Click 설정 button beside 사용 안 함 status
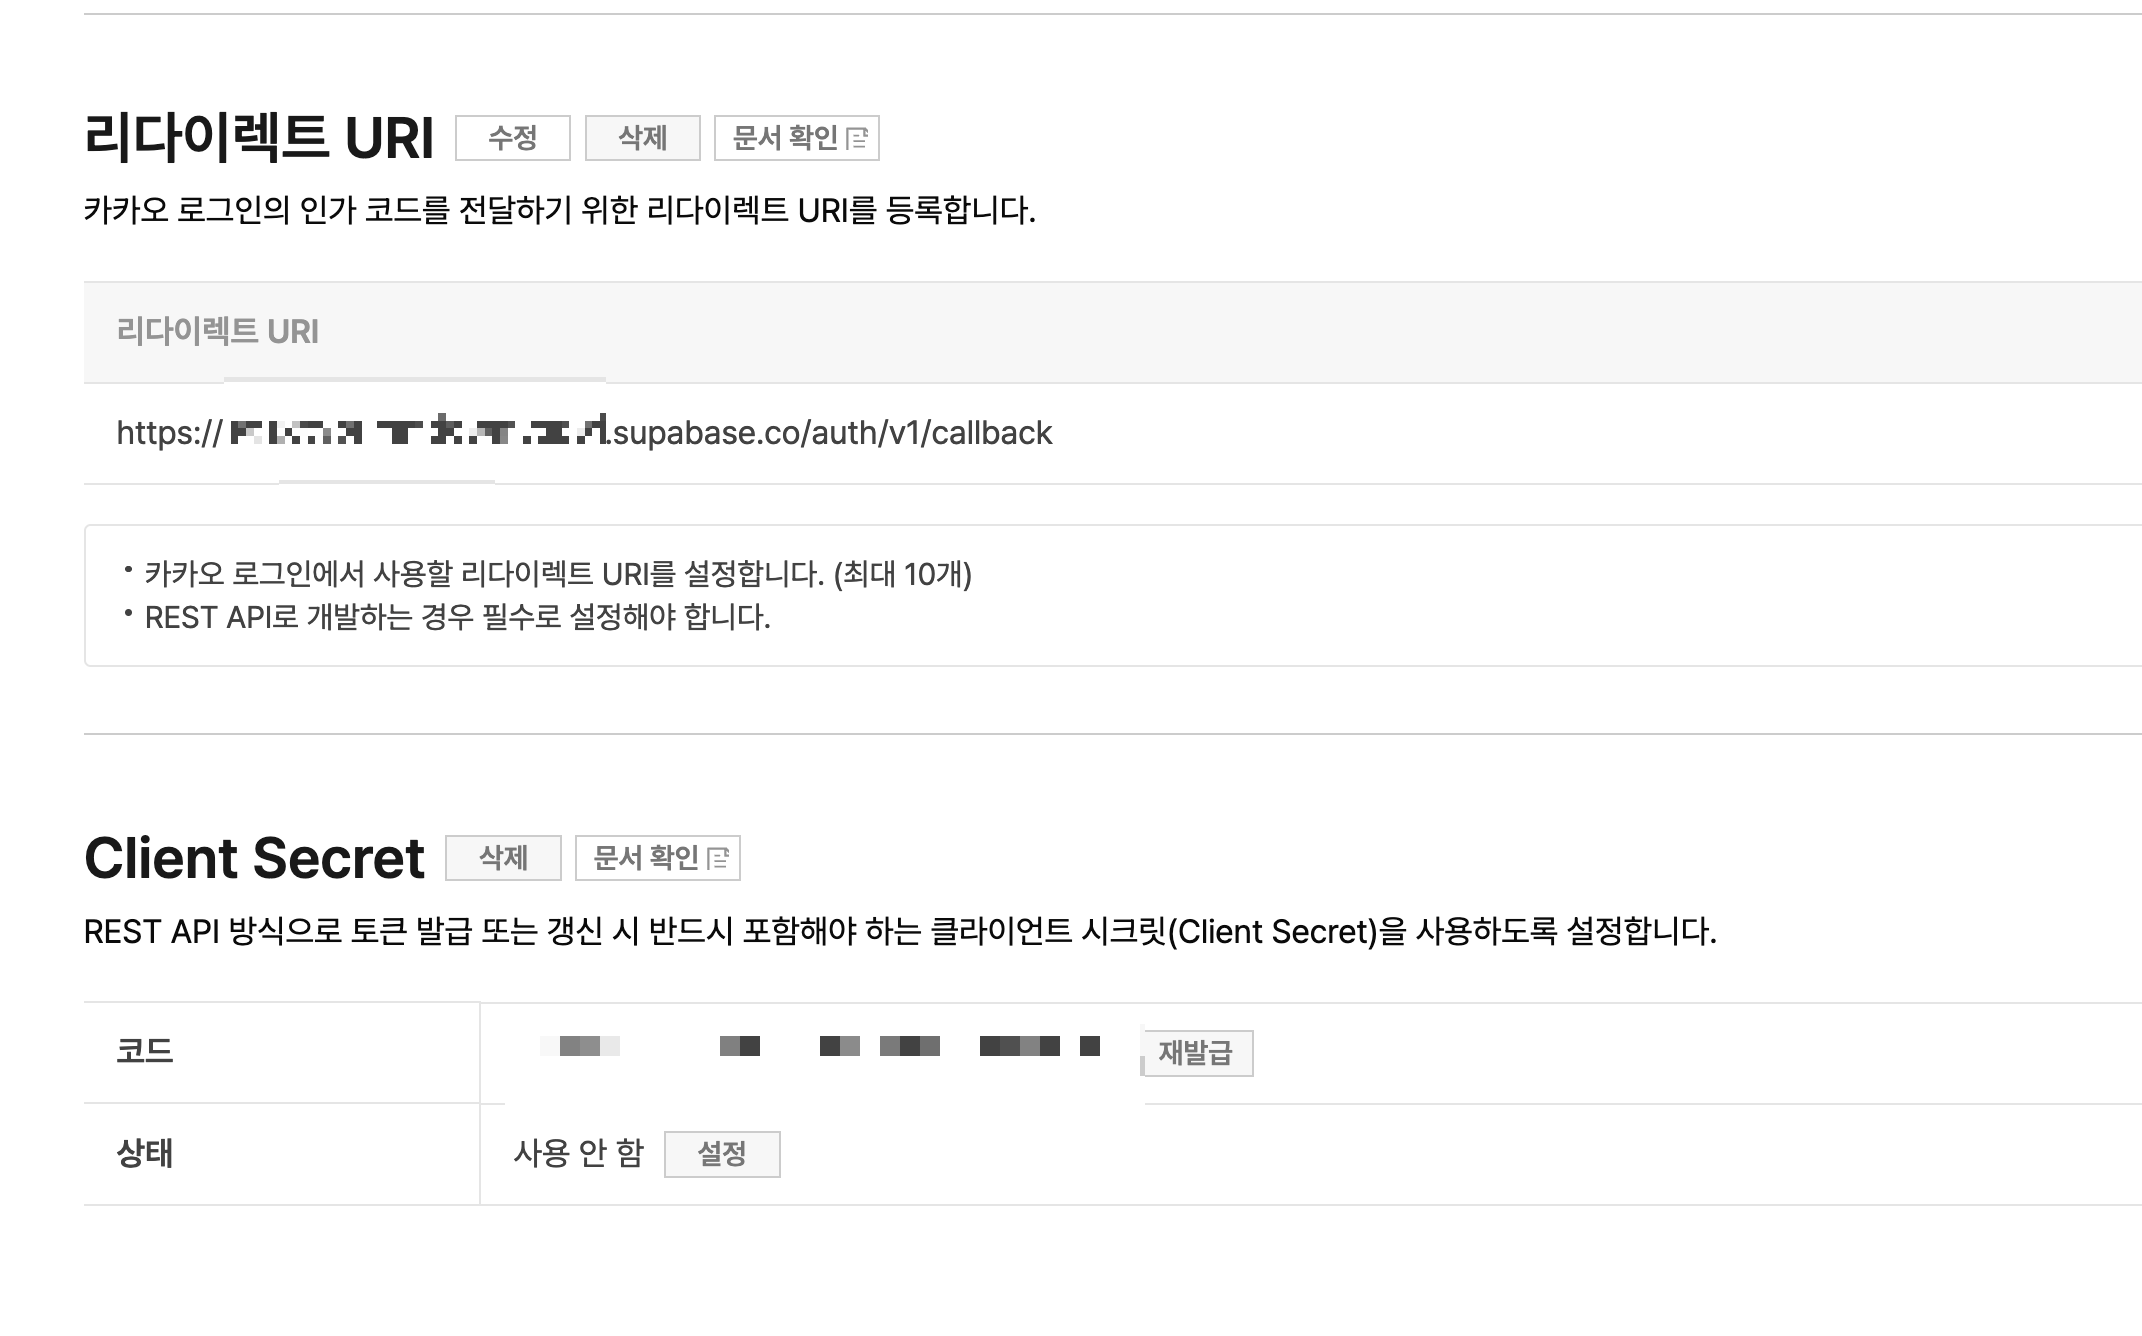 click(722, 1154)
